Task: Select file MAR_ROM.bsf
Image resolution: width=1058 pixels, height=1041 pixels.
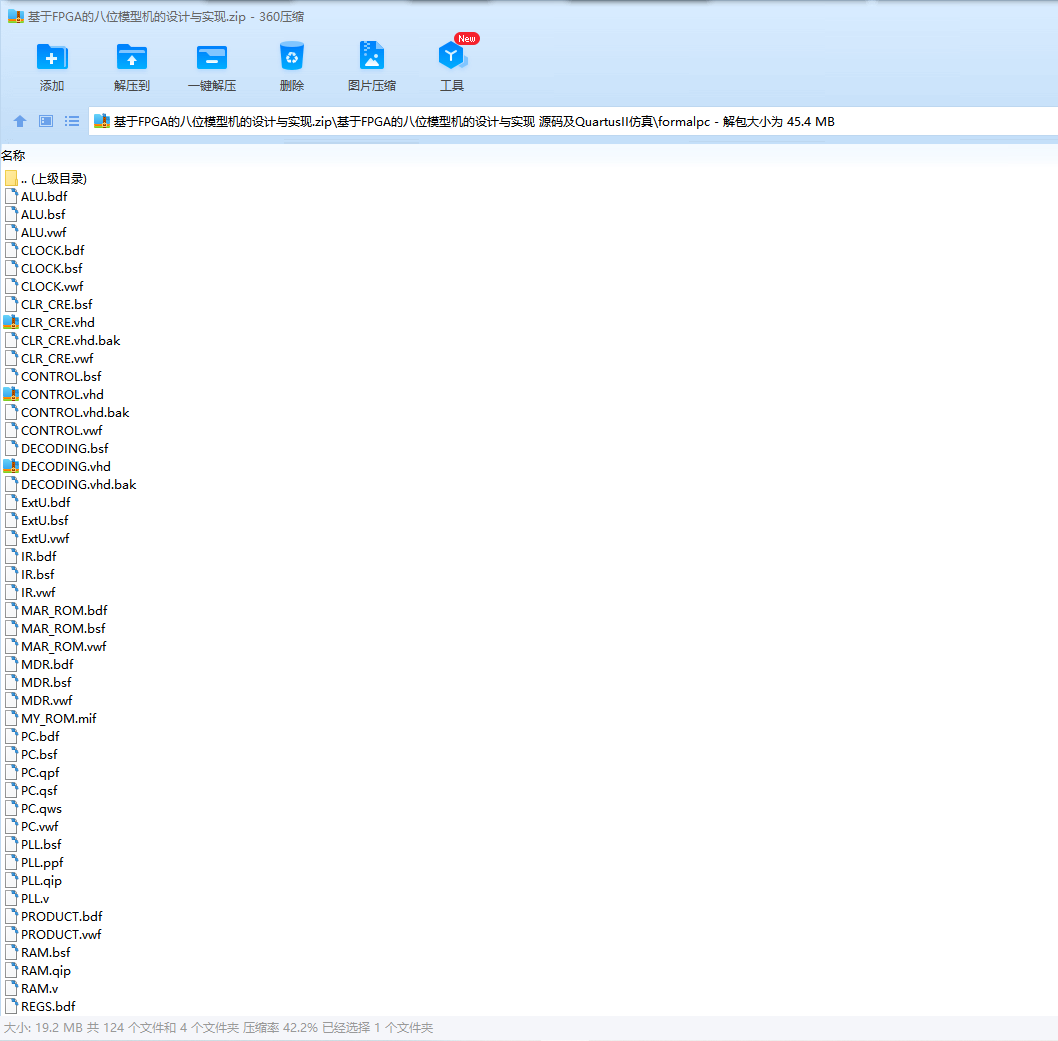Action: [x=55, y=628]
